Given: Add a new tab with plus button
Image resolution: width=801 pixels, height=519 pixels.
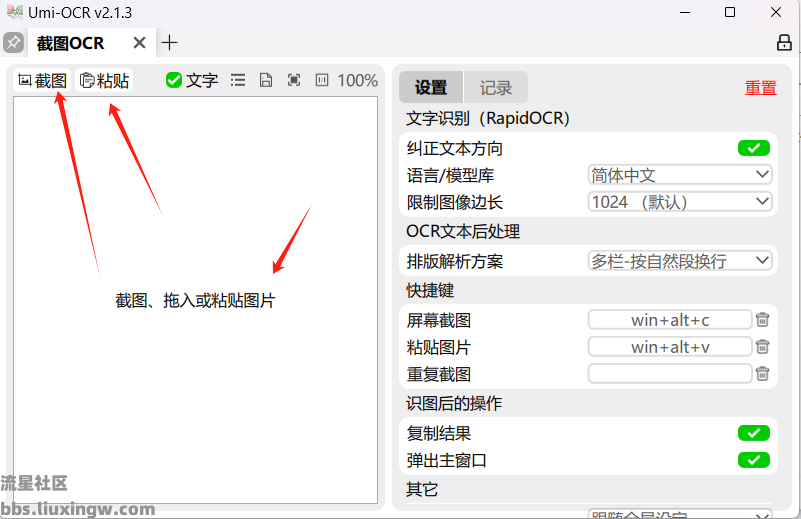Looking at the screenshot, I should point(170,43).
